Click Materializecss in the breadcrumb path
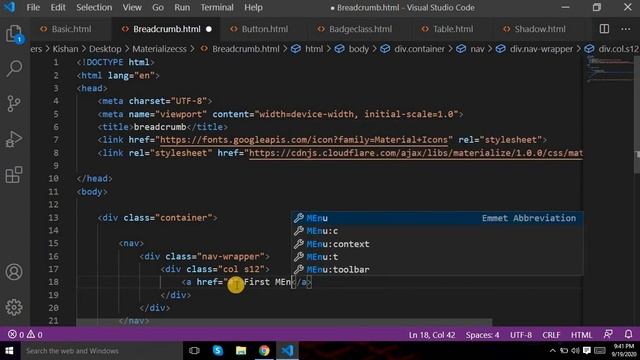Viewport: 640px width, 360px height. point(159,49)
